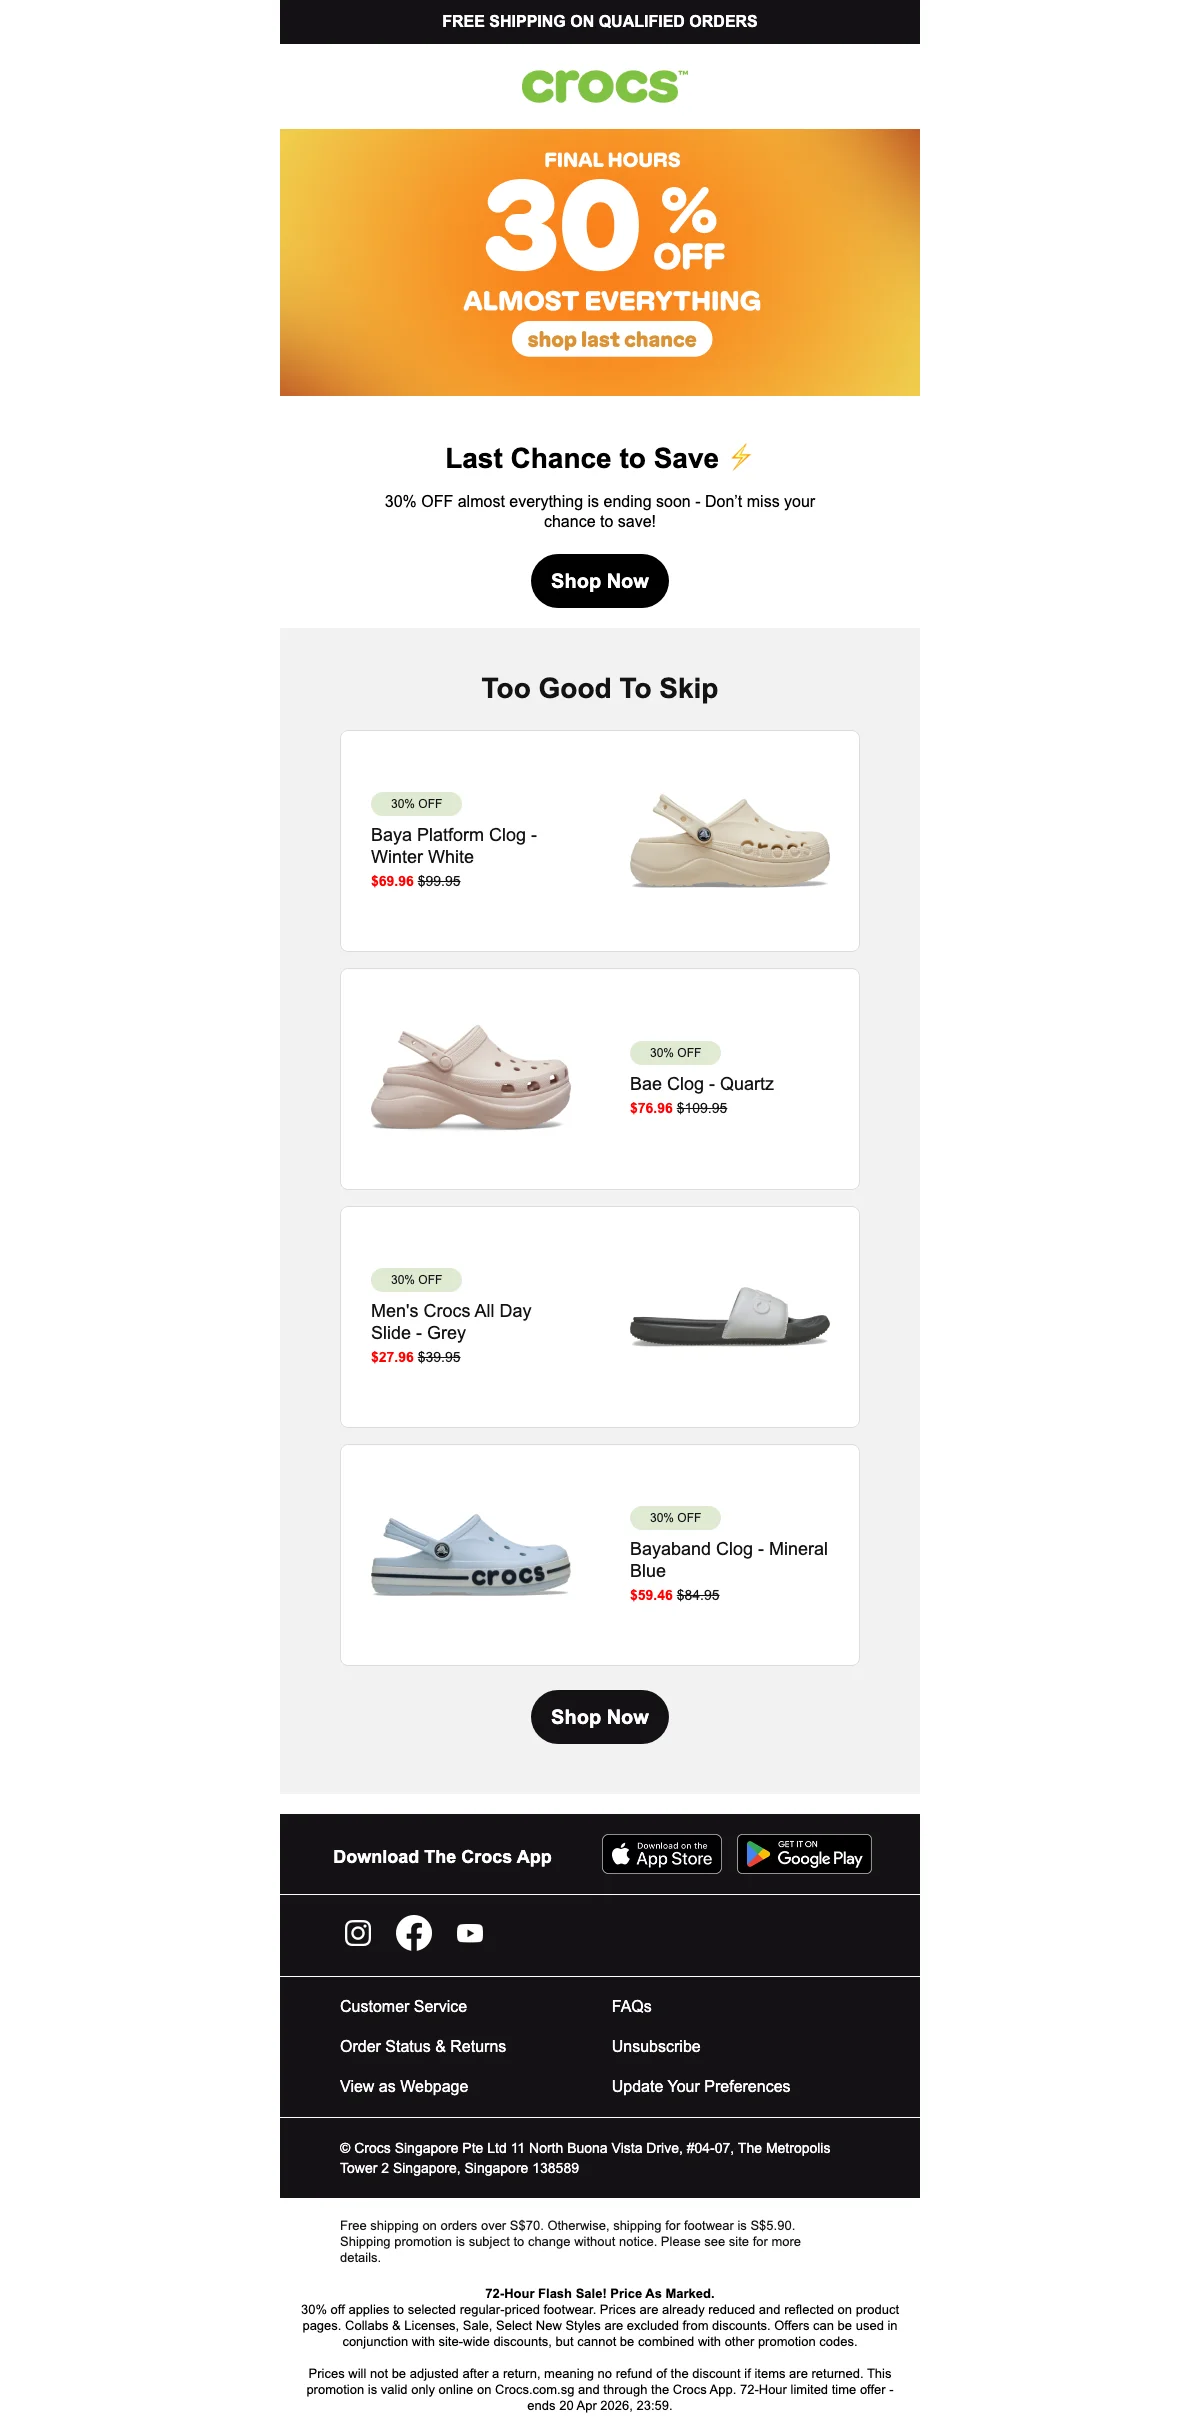The height and width of the screenshot is (2435, 1200).
Task: Click the FAQs footer link
Action: (632, 2006)
